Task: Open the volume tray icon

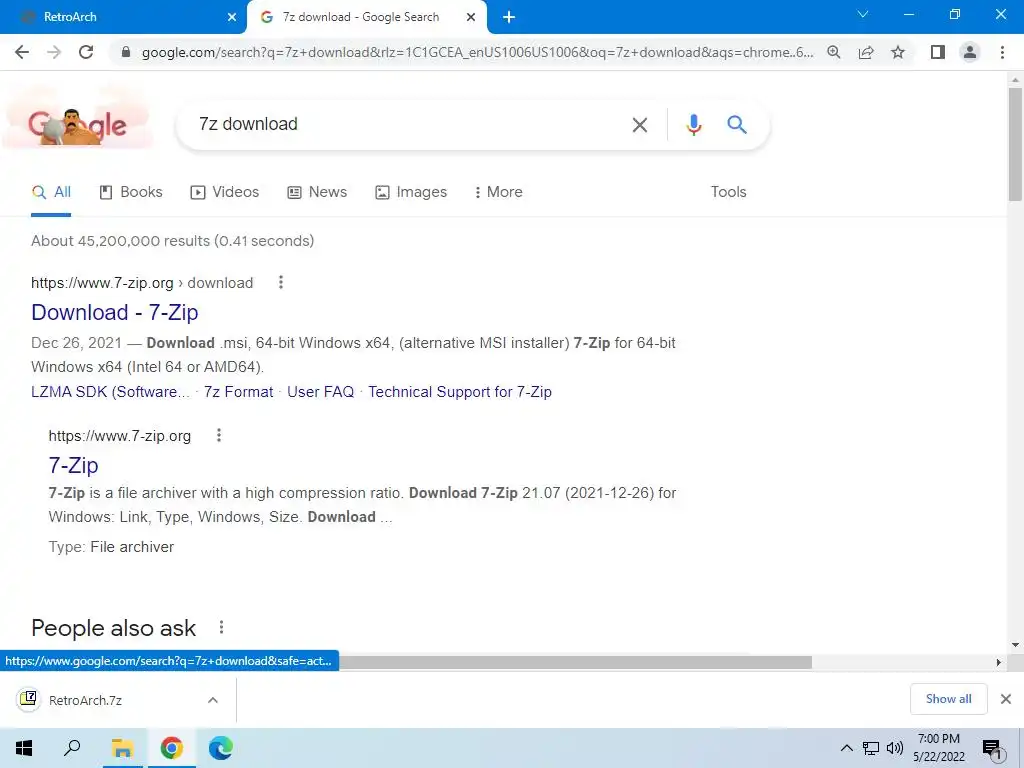Action: (895, 748)
